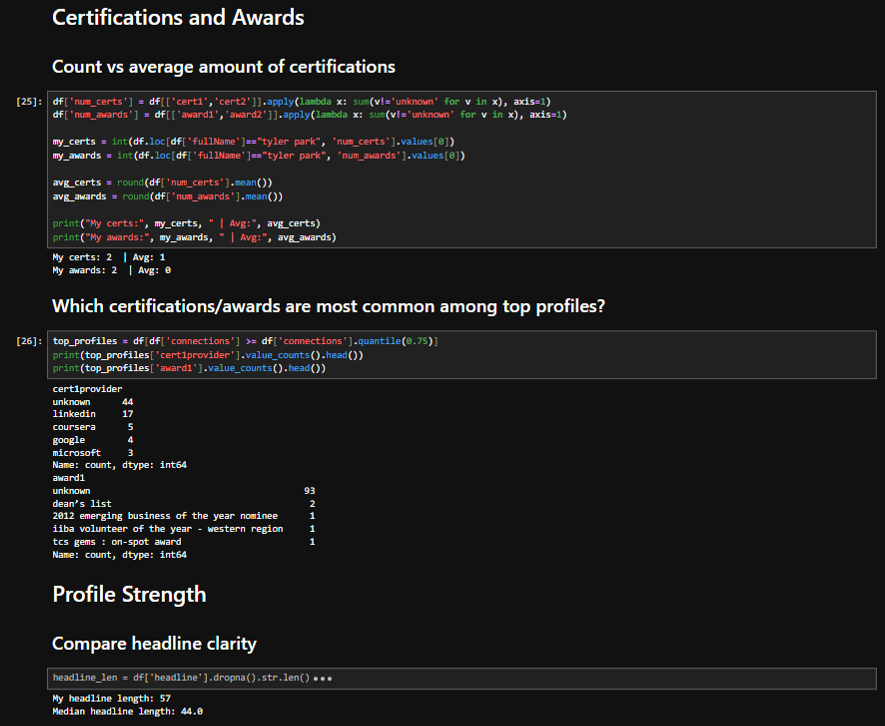The image size is (885, 726).
Task: Click the cert1provider value_counts print line
Action: tap(208, 355)
